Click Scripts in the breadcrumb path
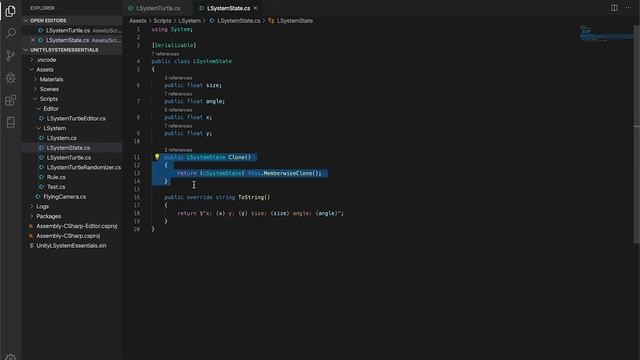The height and width of the screenshot is (360, 640). [162, 20]
